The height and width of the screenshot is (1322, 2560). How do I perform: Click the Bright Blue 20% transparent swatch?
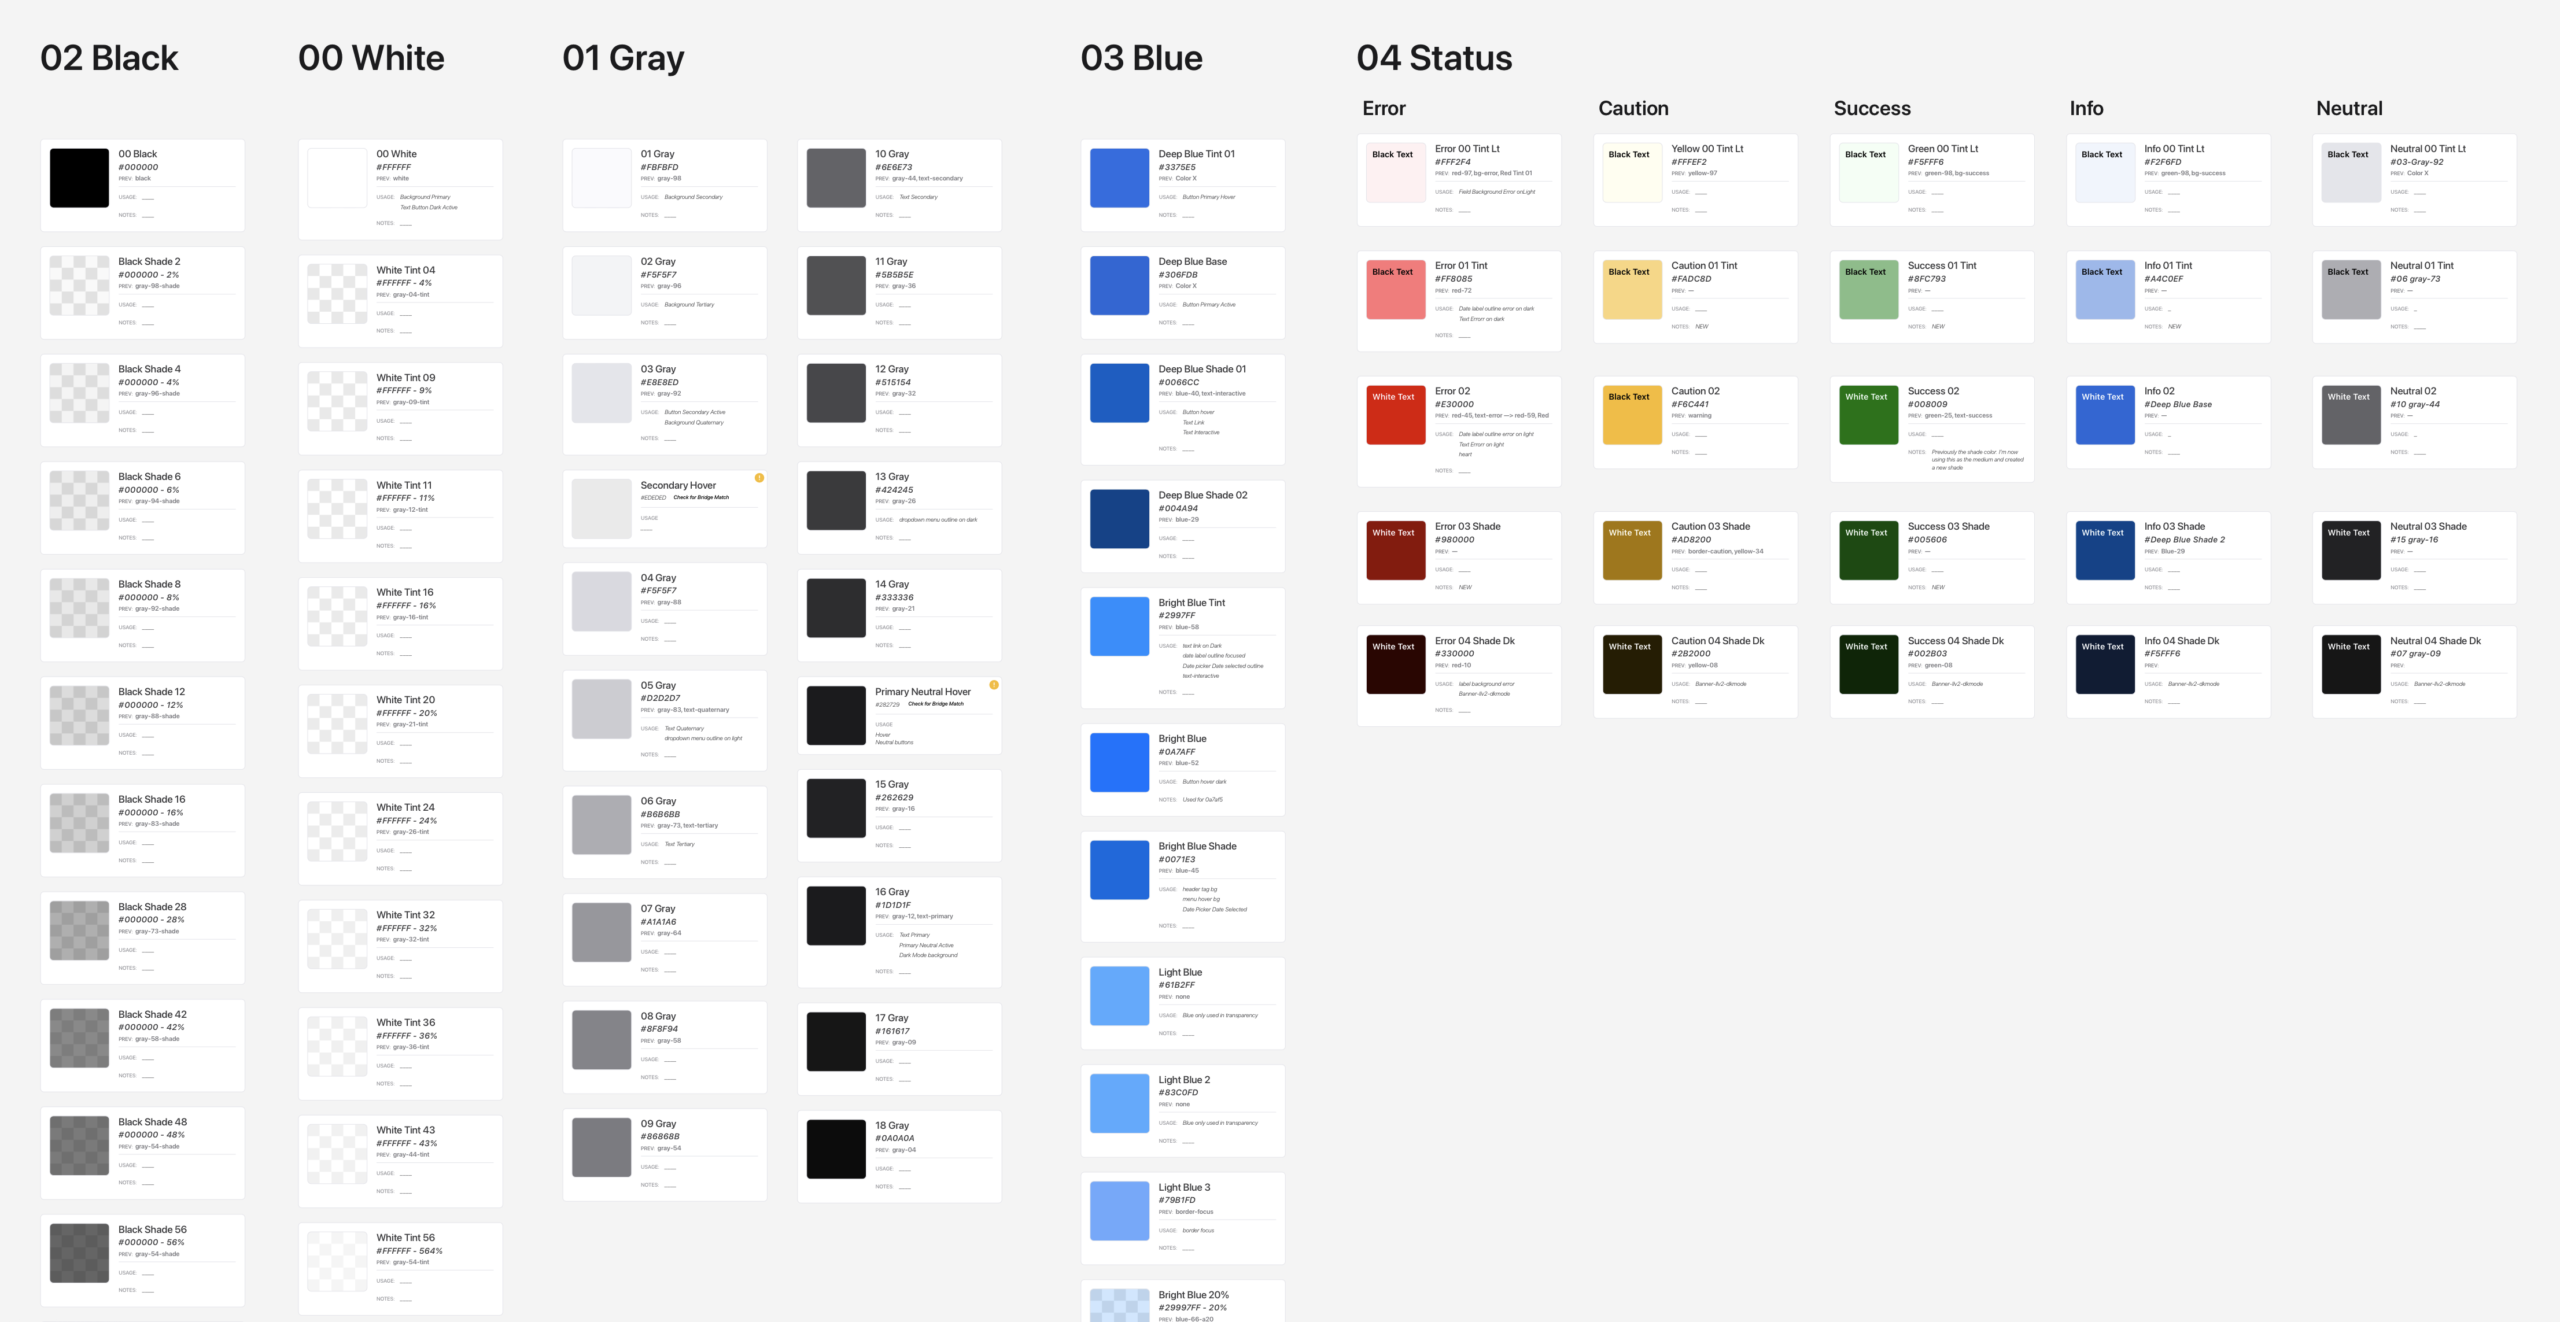coord(1118,1305)
